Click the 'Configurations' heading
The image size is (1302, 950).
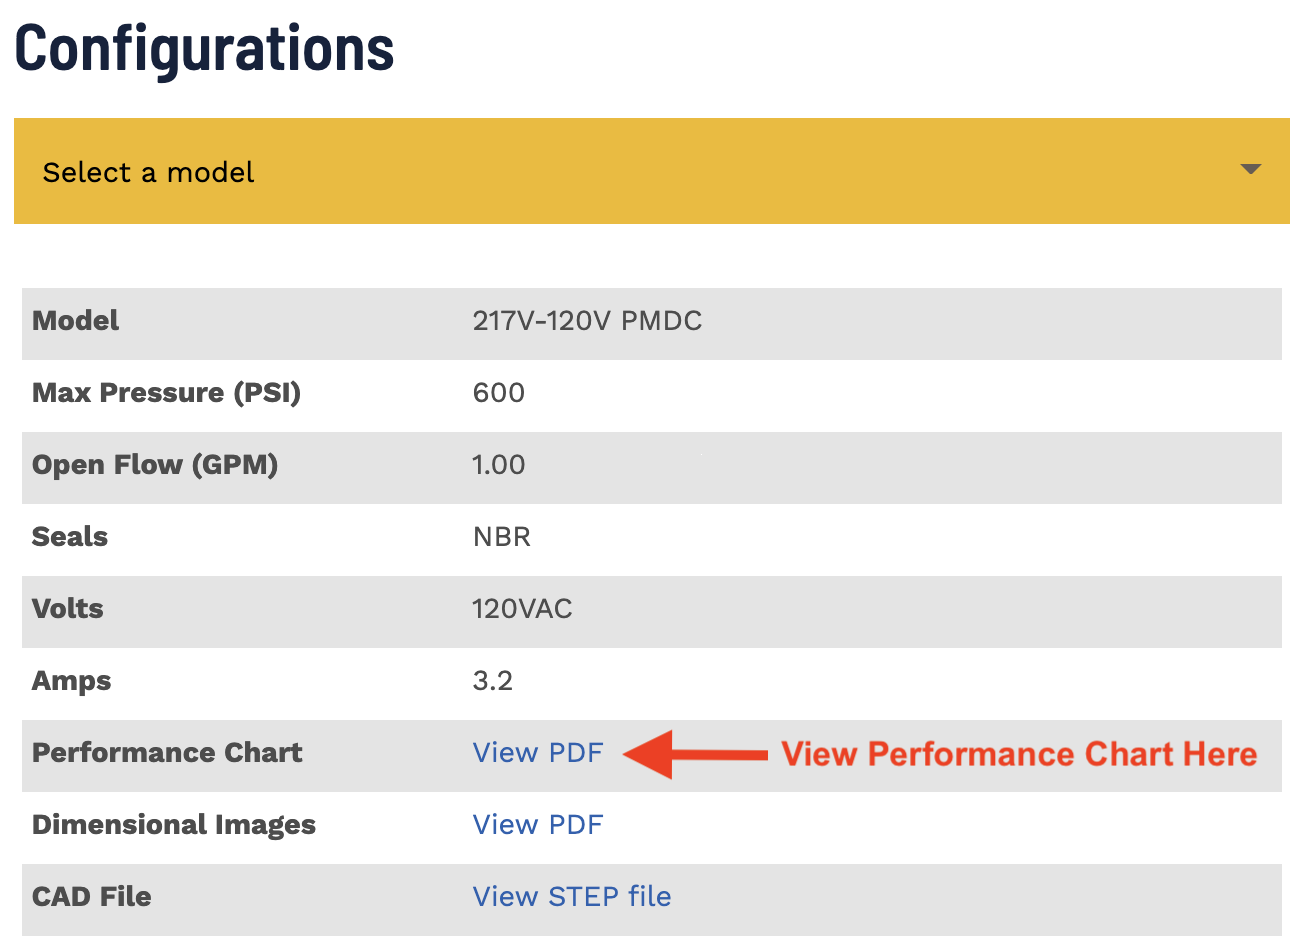[204, 47]
